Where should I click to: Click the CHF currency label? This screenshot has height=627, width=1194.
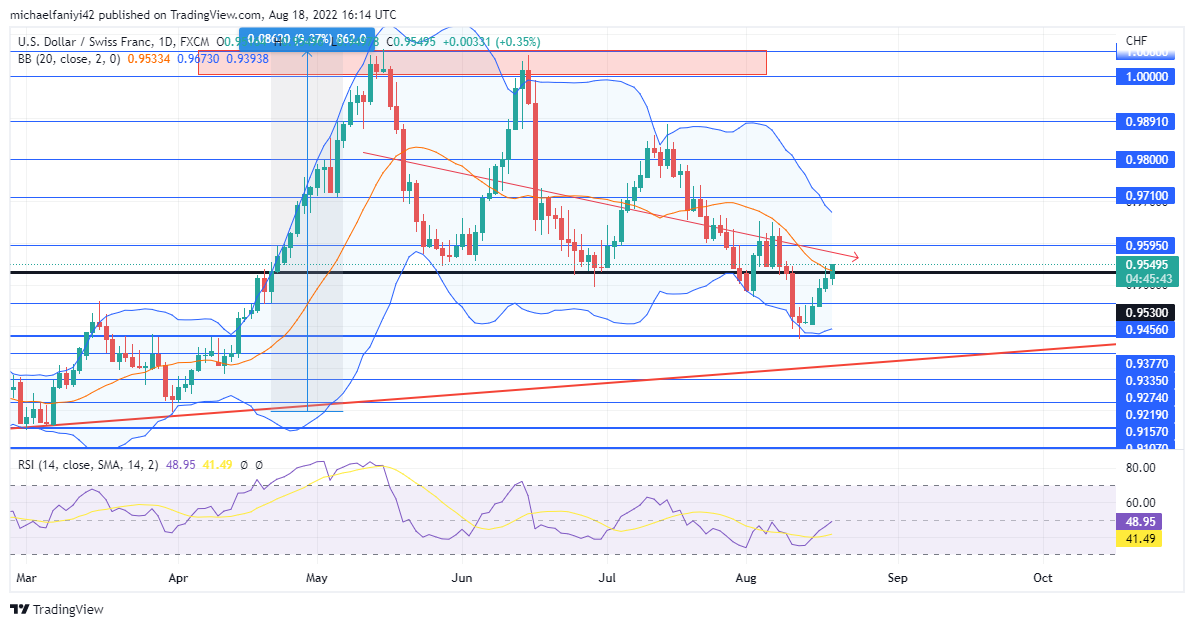tap(1136, 41)
